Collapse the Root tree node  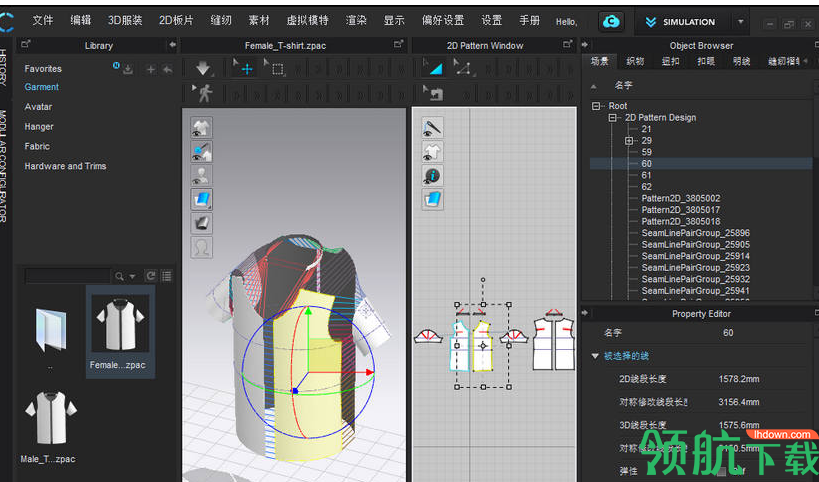[596, 106]
